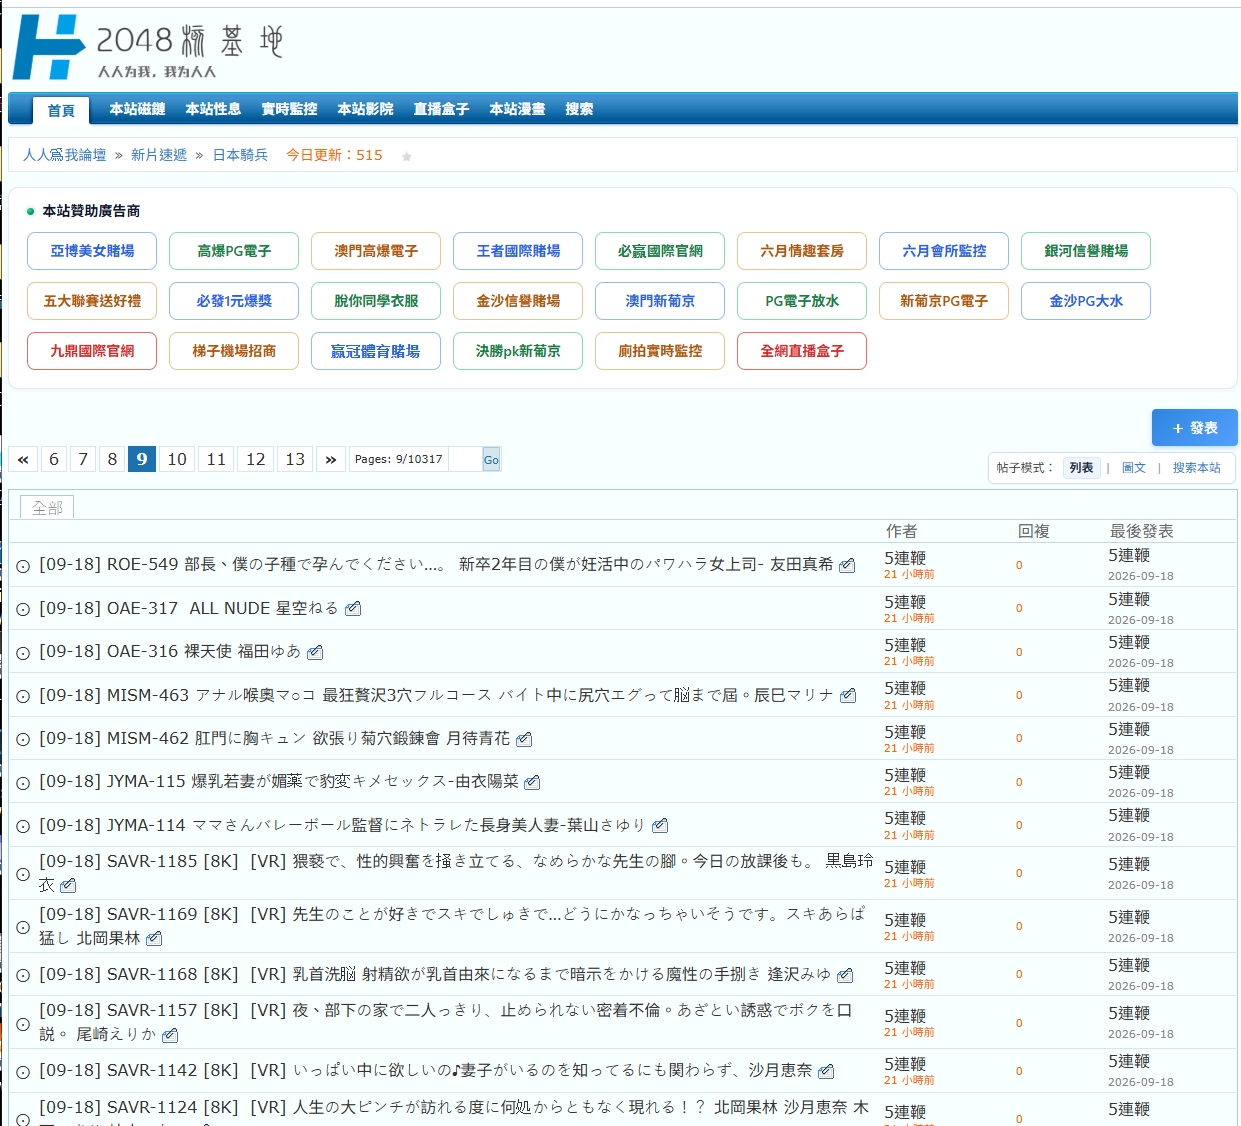The image size is (1241, 1126).
Task: Click the 最後發表 column header
Action: pos(1142,531)
